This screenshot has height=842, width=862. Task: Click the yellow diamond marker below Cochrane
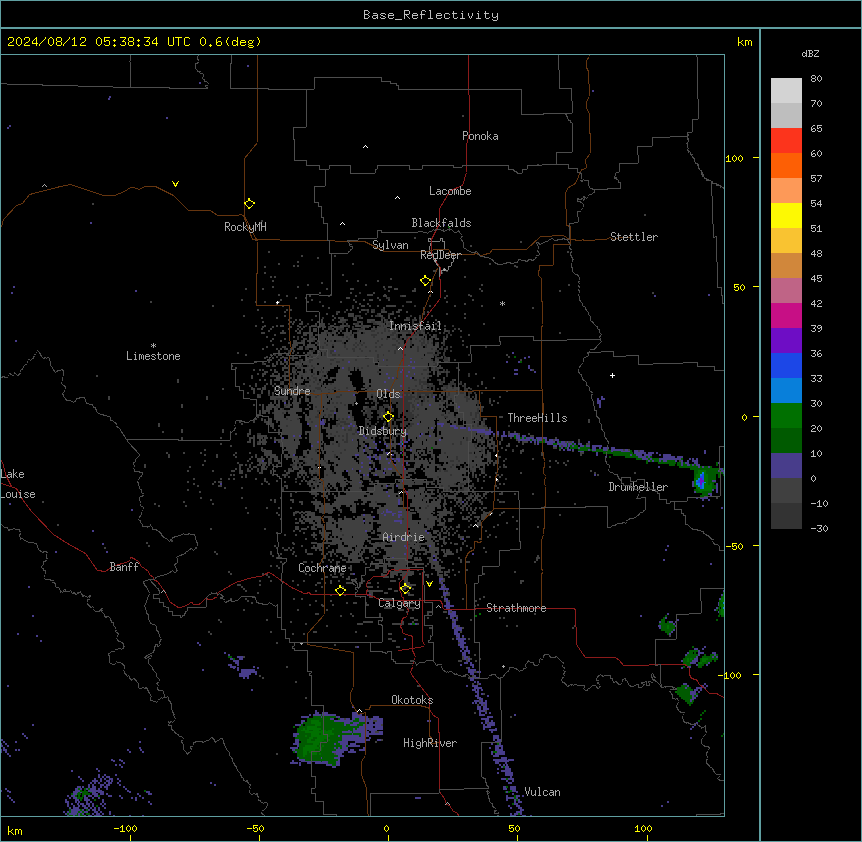340,590
